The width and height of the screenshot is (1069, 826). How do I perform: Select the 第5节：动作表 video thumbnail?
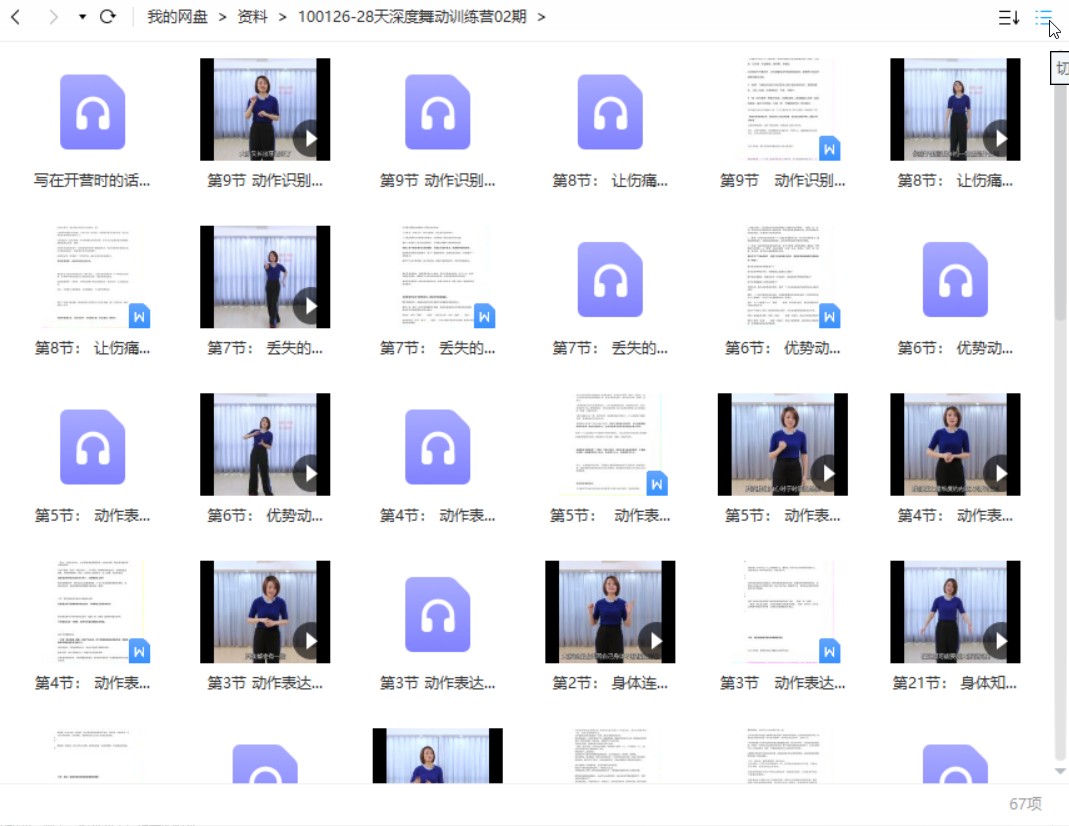pyautogui.click(x=783, y=445)
